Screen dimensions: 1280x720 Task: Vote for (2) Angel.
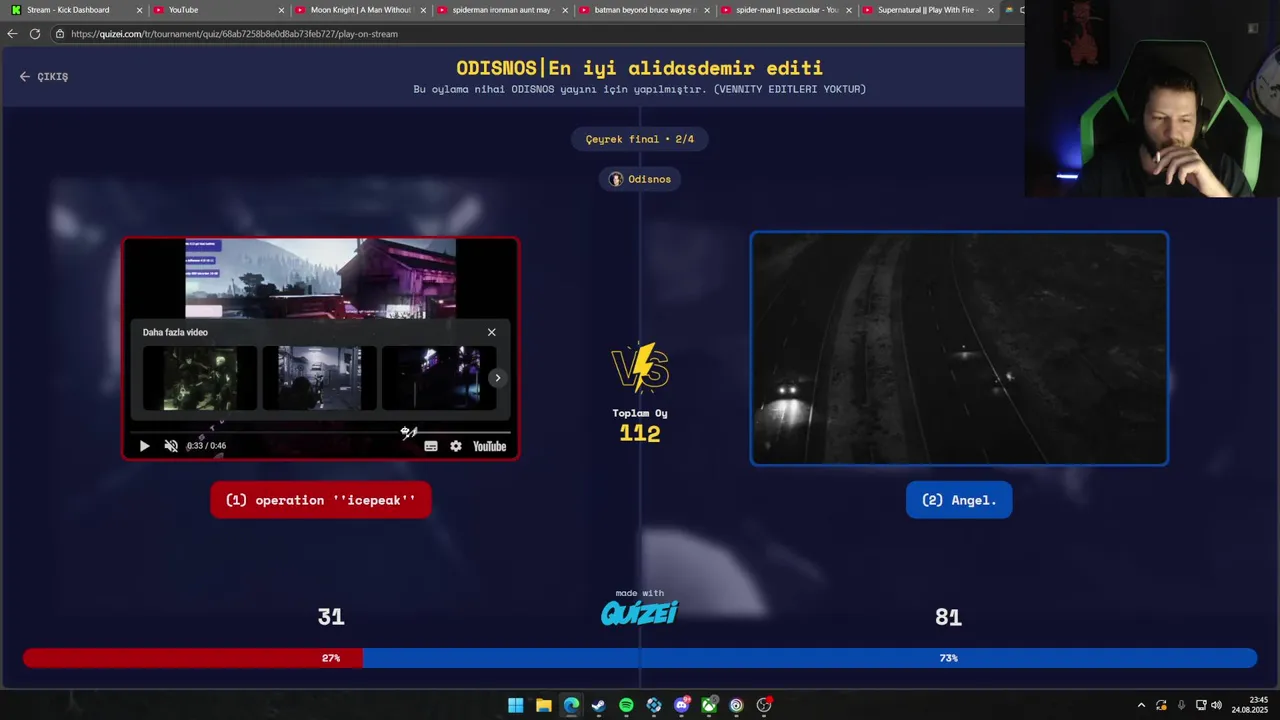click(x=959, y=500)
